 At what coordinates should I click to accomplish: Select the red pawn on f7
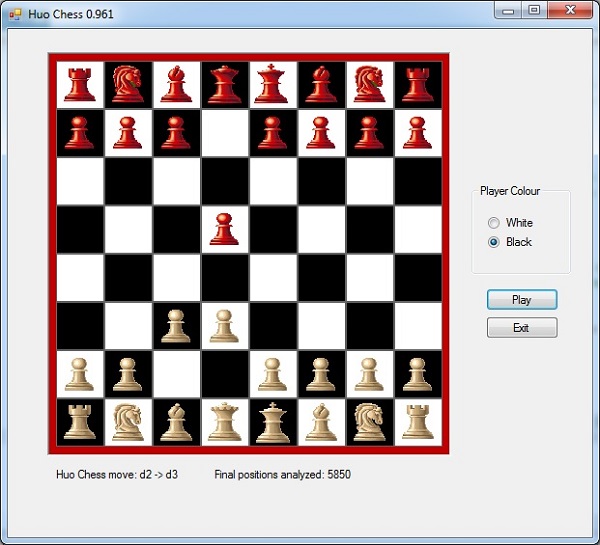321,133
